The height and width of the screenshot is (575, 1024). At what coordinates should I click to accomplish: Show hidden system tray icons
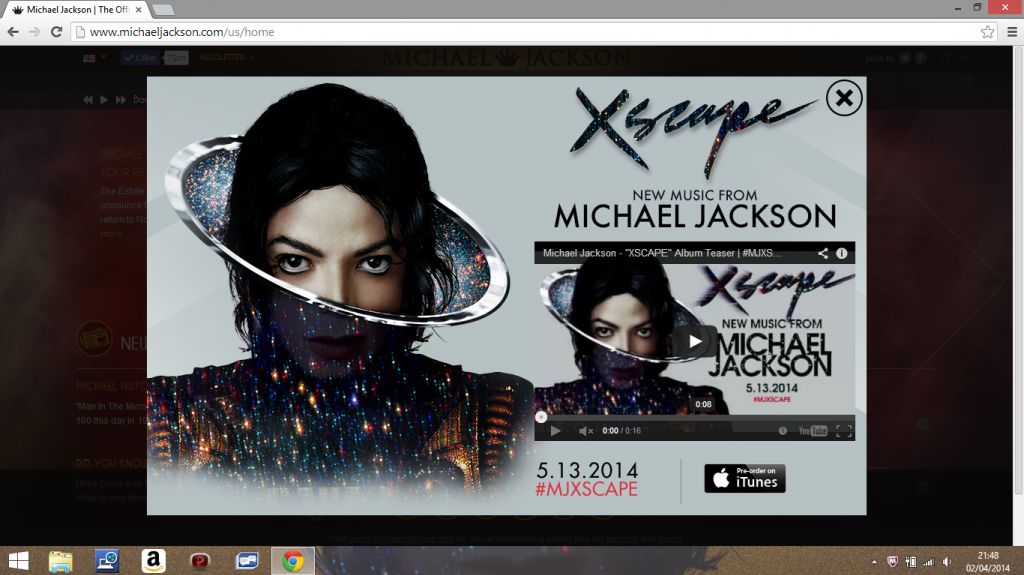coord(877,561)
